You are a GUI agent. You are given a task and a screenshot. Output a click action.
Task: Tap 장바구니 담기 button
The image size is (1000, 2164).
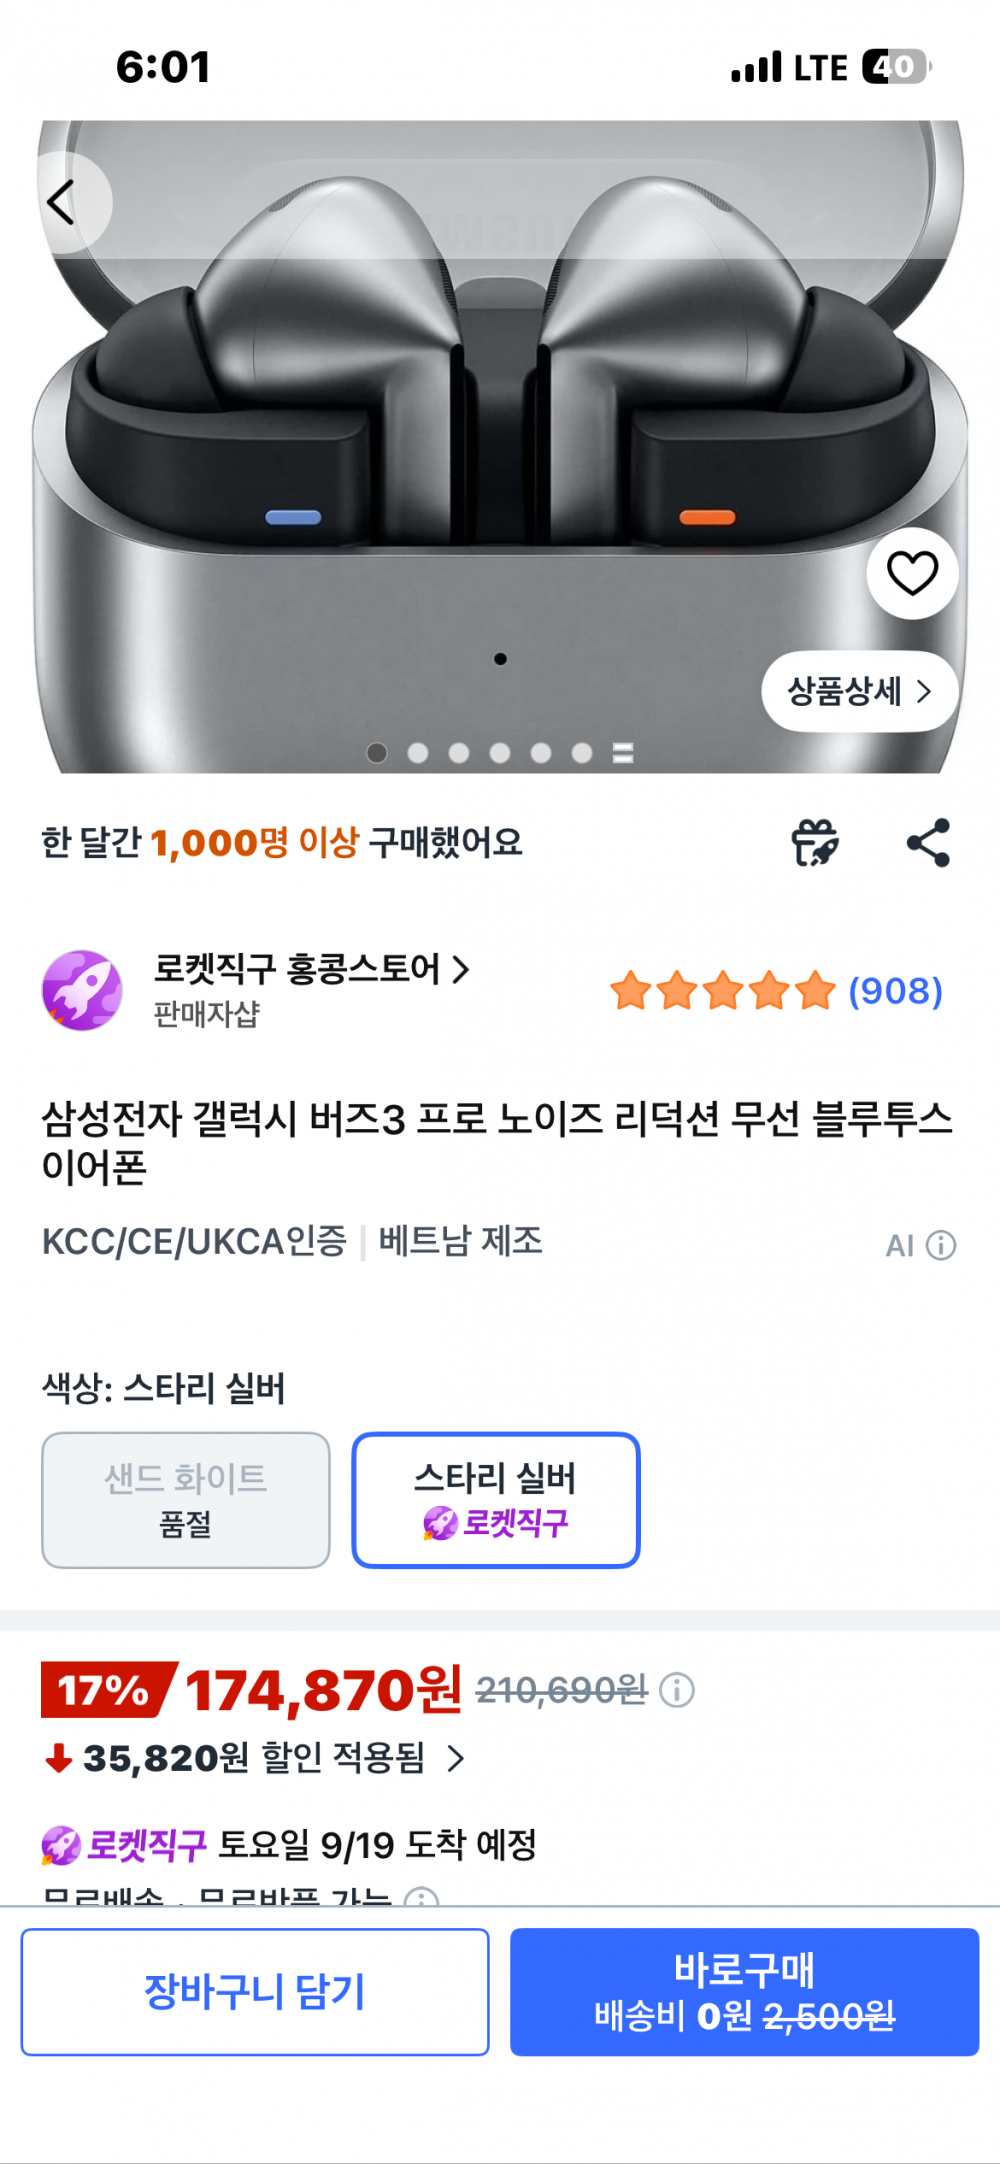pyautogui.click(x=255, y=1992)
